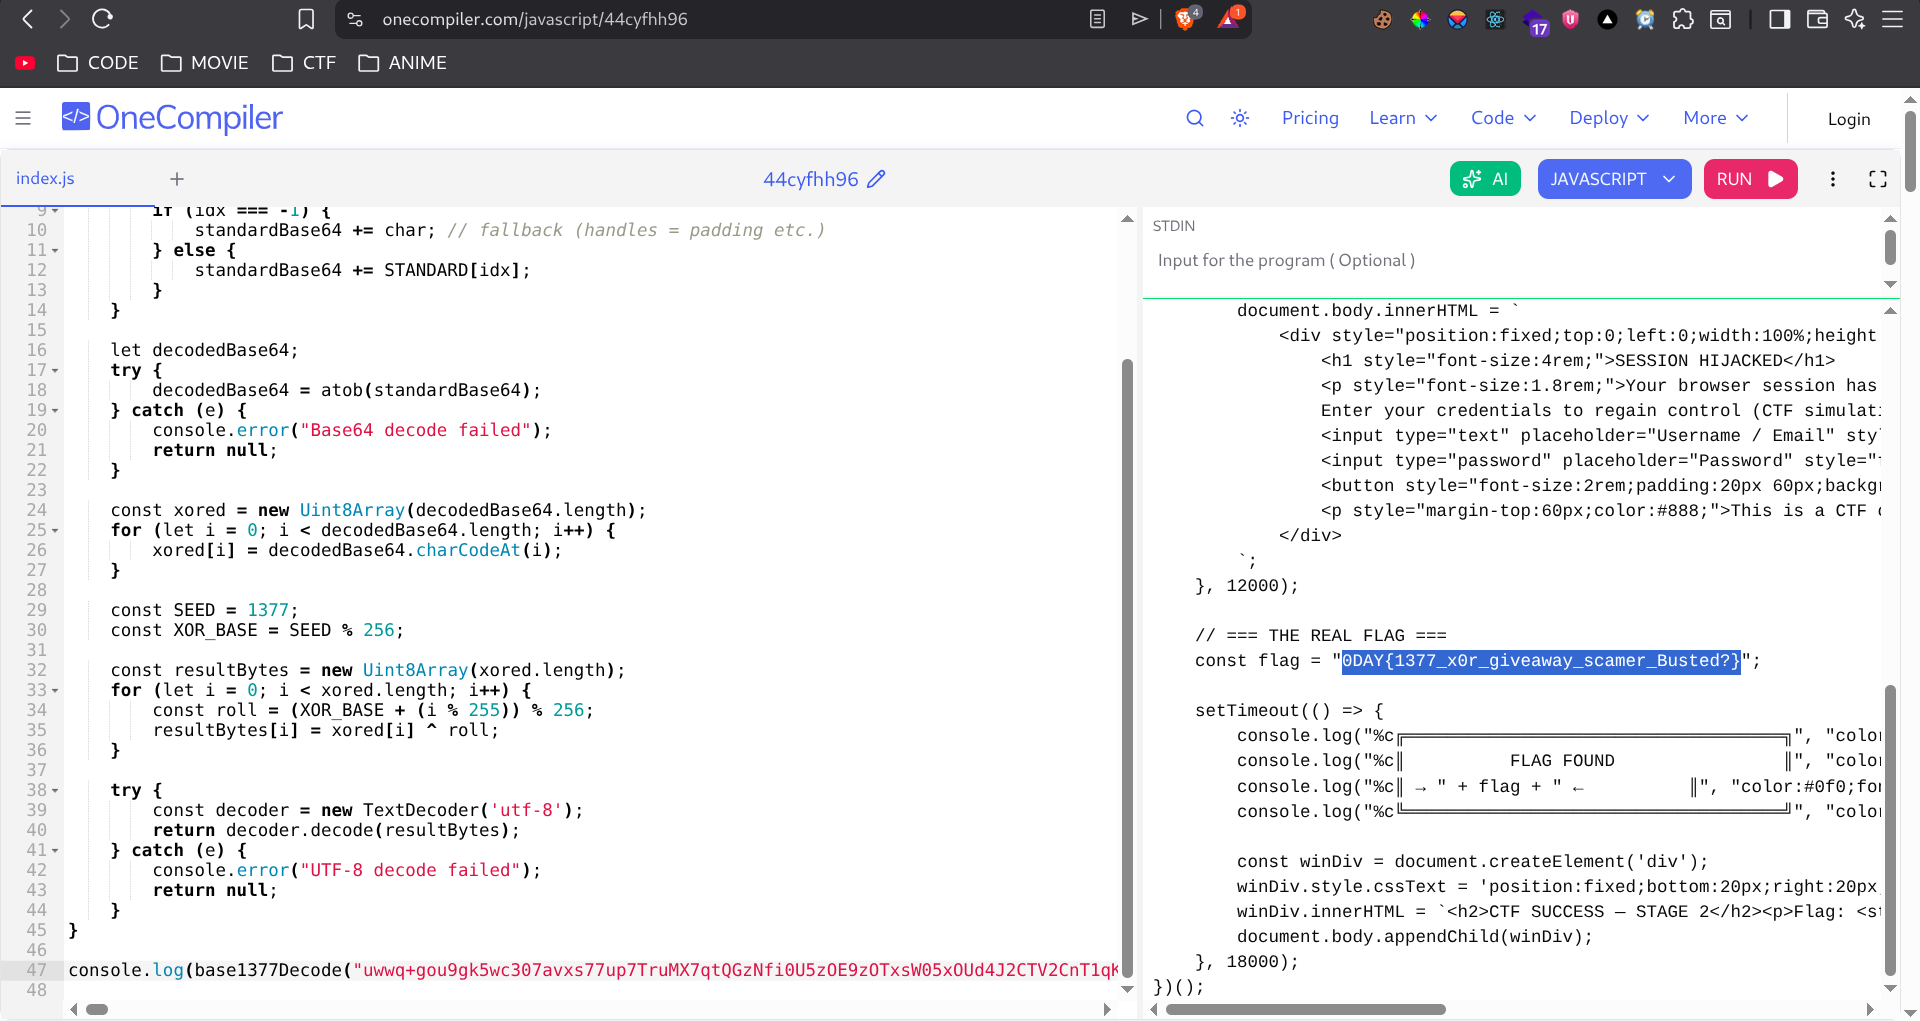Open the search magnifier icon
Screen dimensions: 1920x1021
pos(1194,118)
